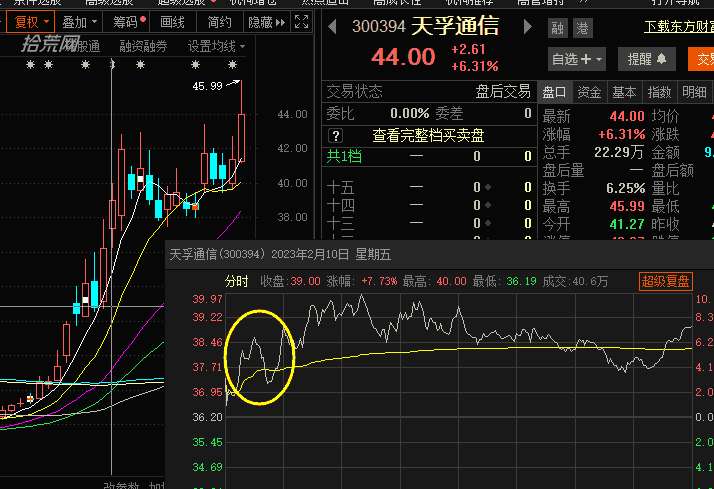714x489 pixels.
Task: Open the 叠加 overlay dropdown
Action: pos(80,22)
